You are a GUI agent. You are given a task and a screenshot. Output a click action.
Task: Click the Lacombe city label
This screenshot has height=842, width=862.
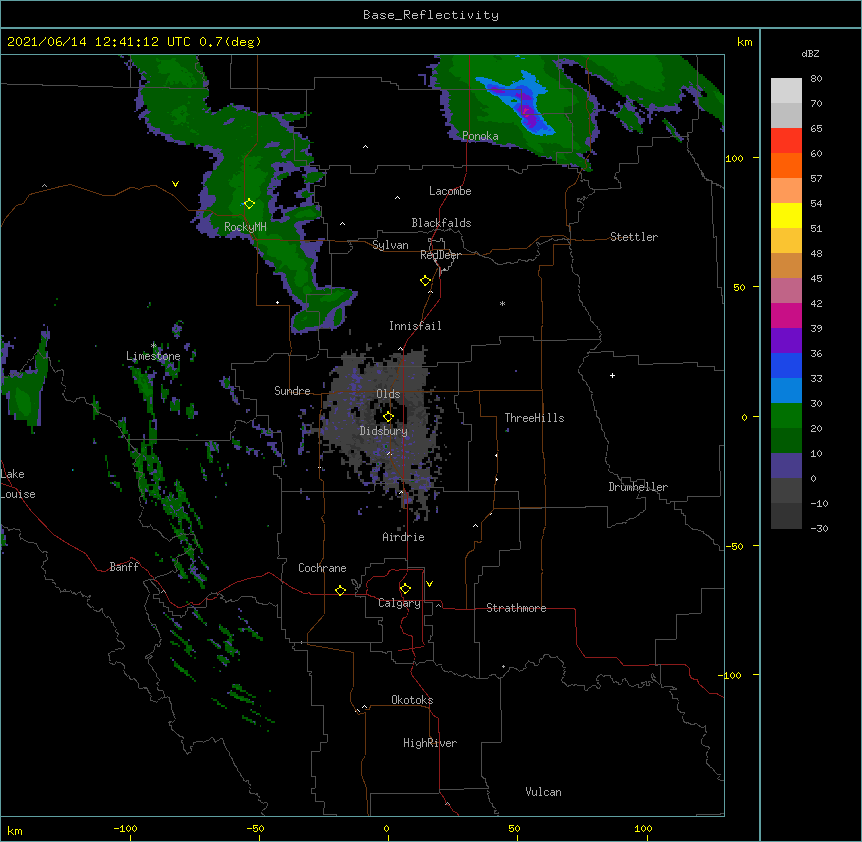(x=450, y=191)
